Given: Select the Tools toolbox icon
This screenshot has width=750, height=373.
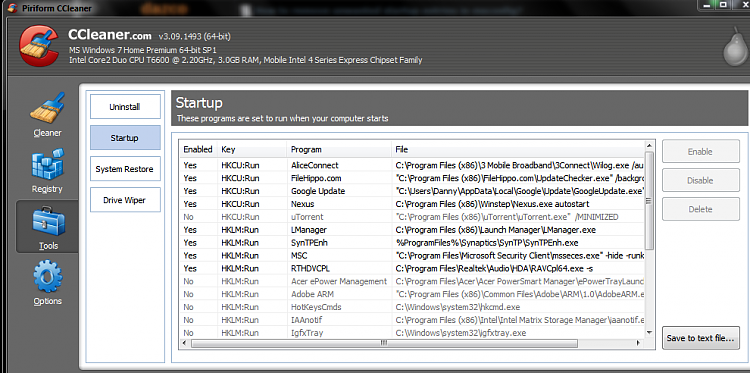Looking at the screenshot, I should (47, 221).
